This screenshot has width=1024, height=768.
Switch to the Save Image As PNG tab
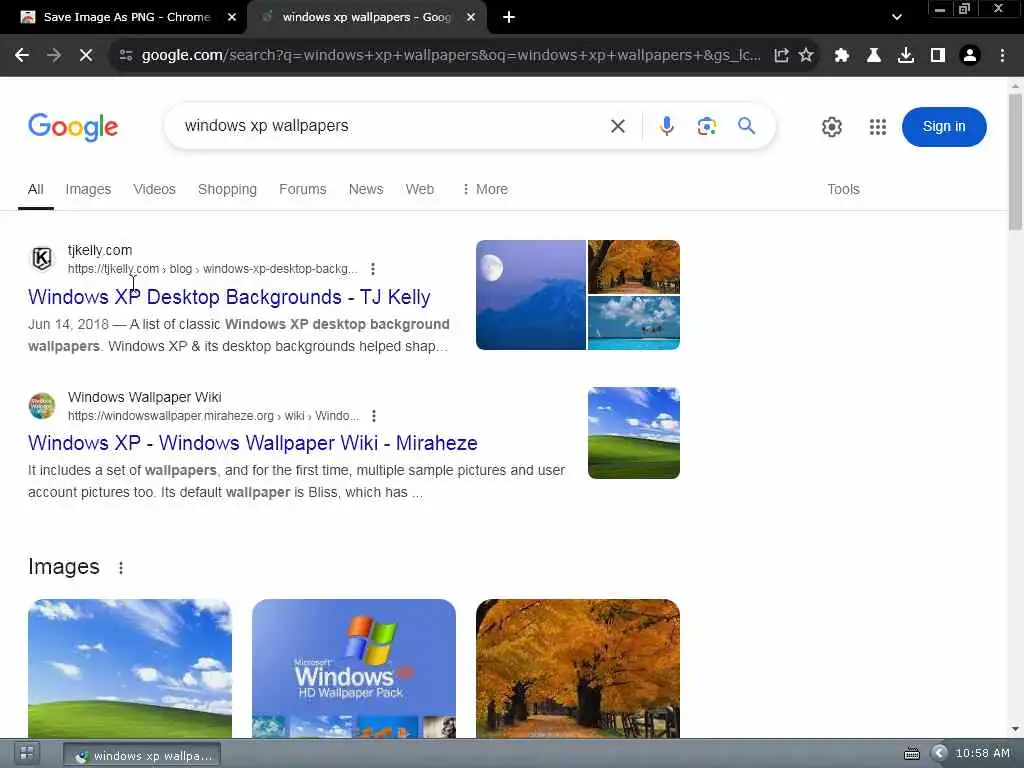[x=127, y=18]
